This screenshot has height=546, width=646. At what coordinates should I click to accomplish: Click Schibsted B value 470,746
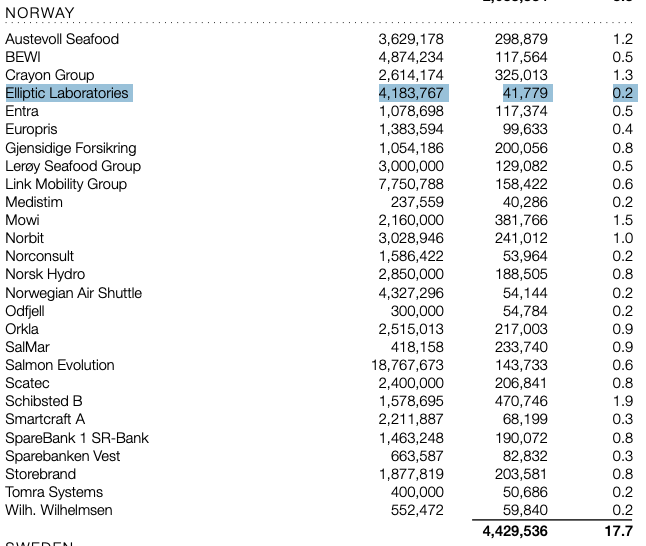(x=521, y=401)
